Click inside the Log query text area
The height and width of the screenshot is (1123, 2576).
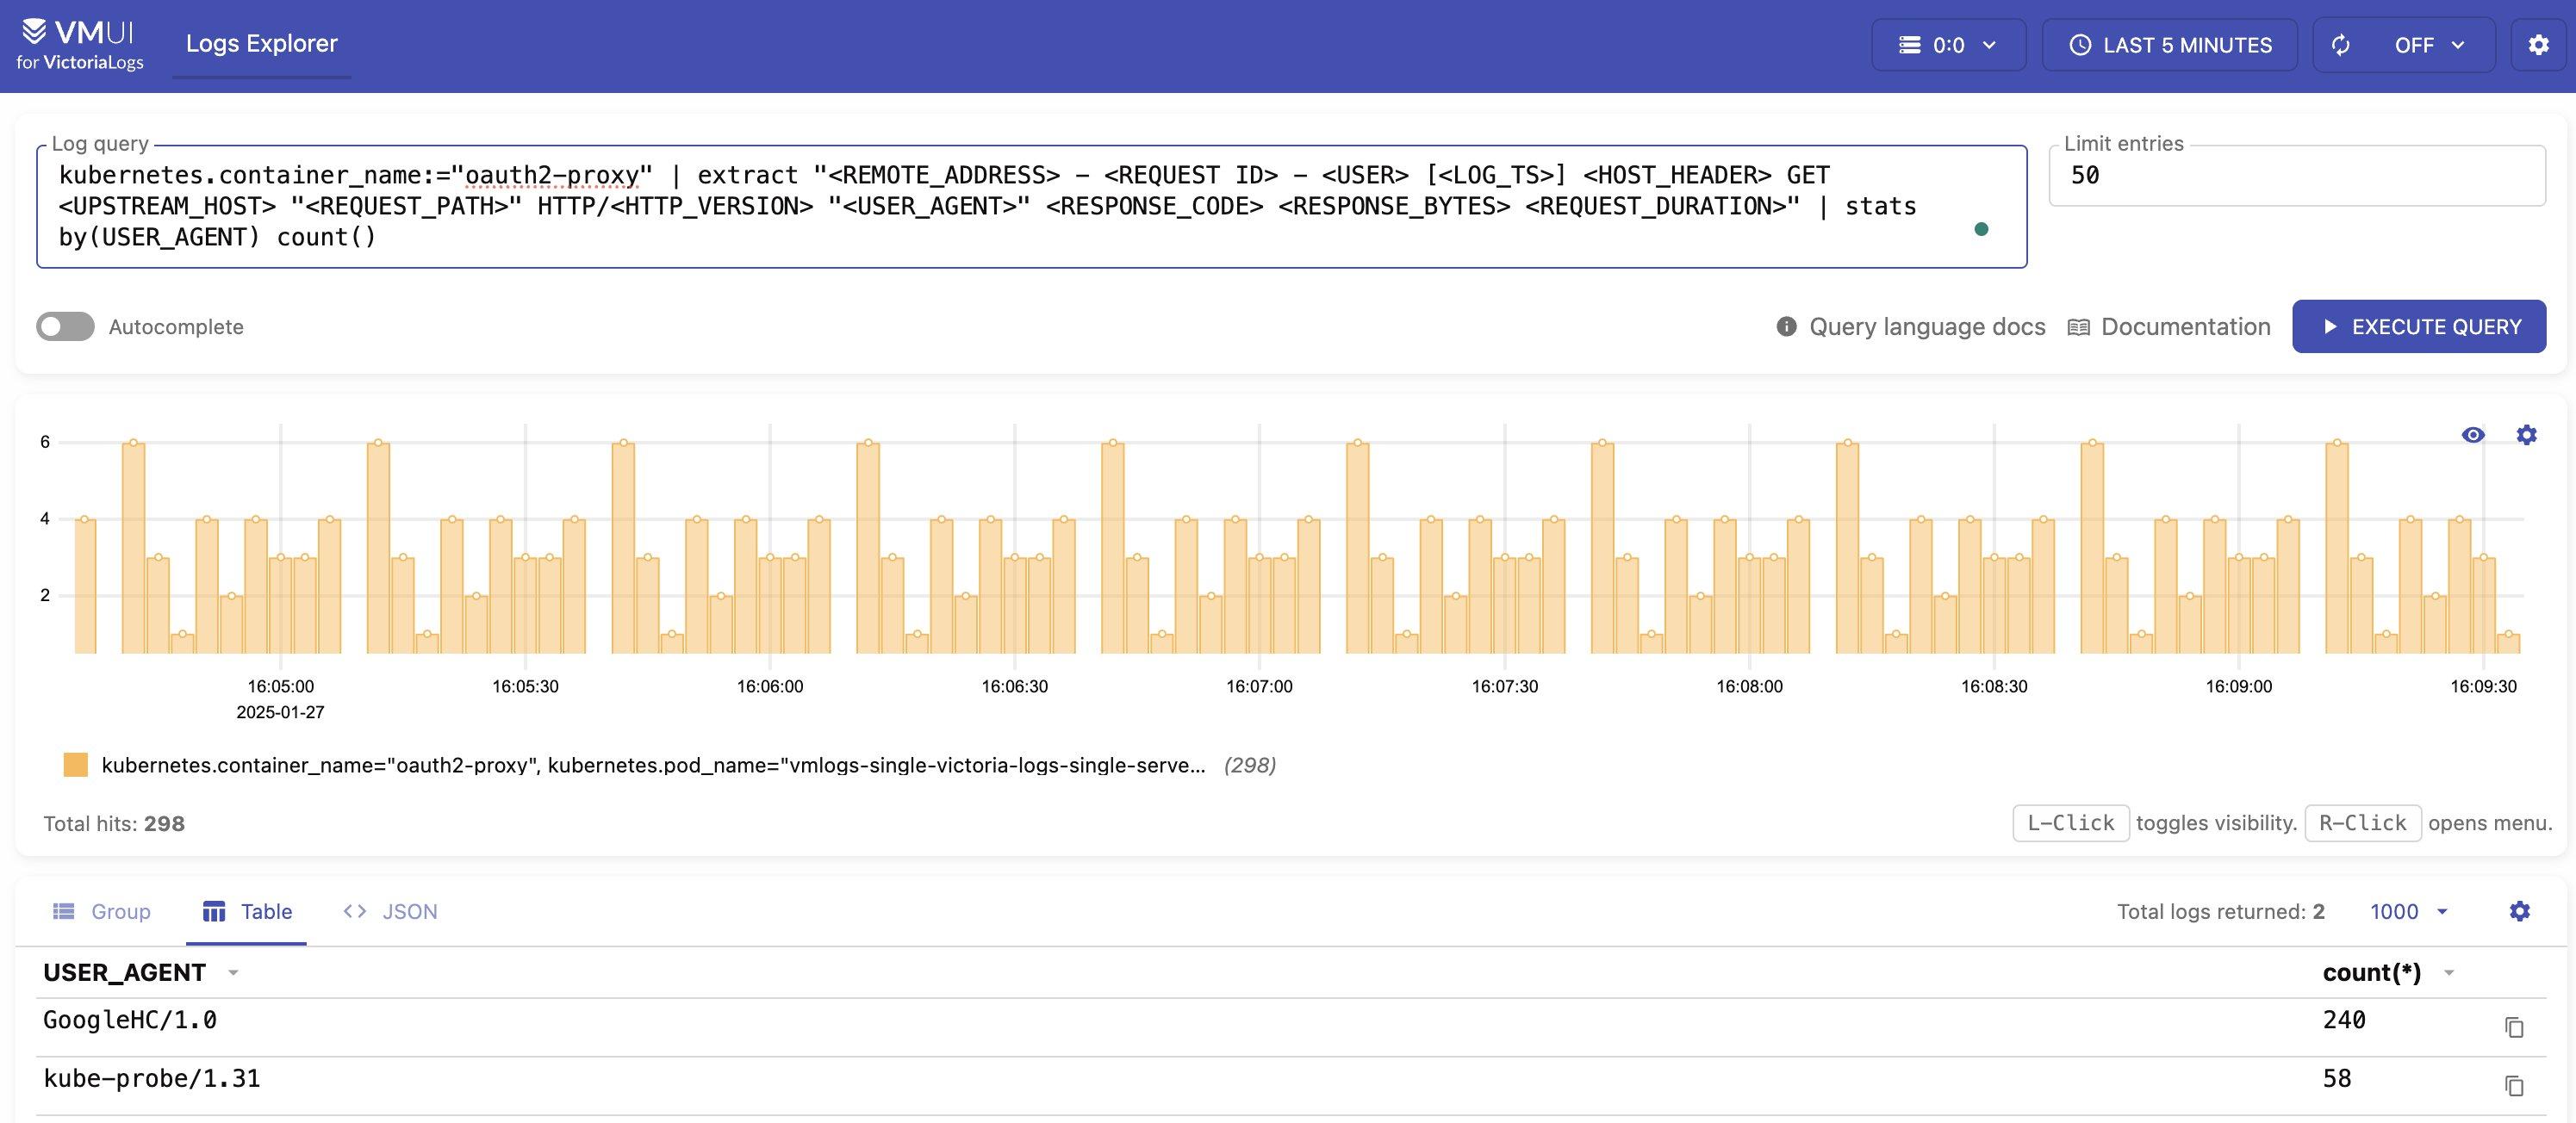point(1031,206)
